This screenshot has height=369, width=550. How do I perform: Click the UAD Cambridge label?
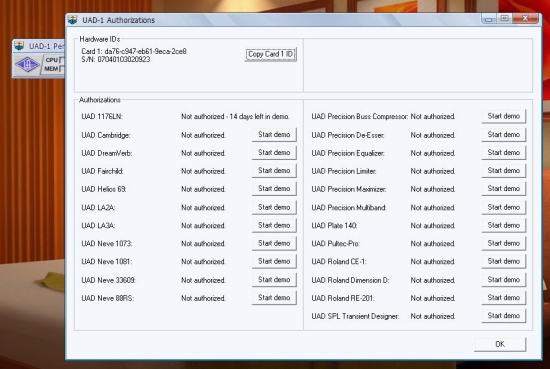pyautogui.click(x=106, y=135)
